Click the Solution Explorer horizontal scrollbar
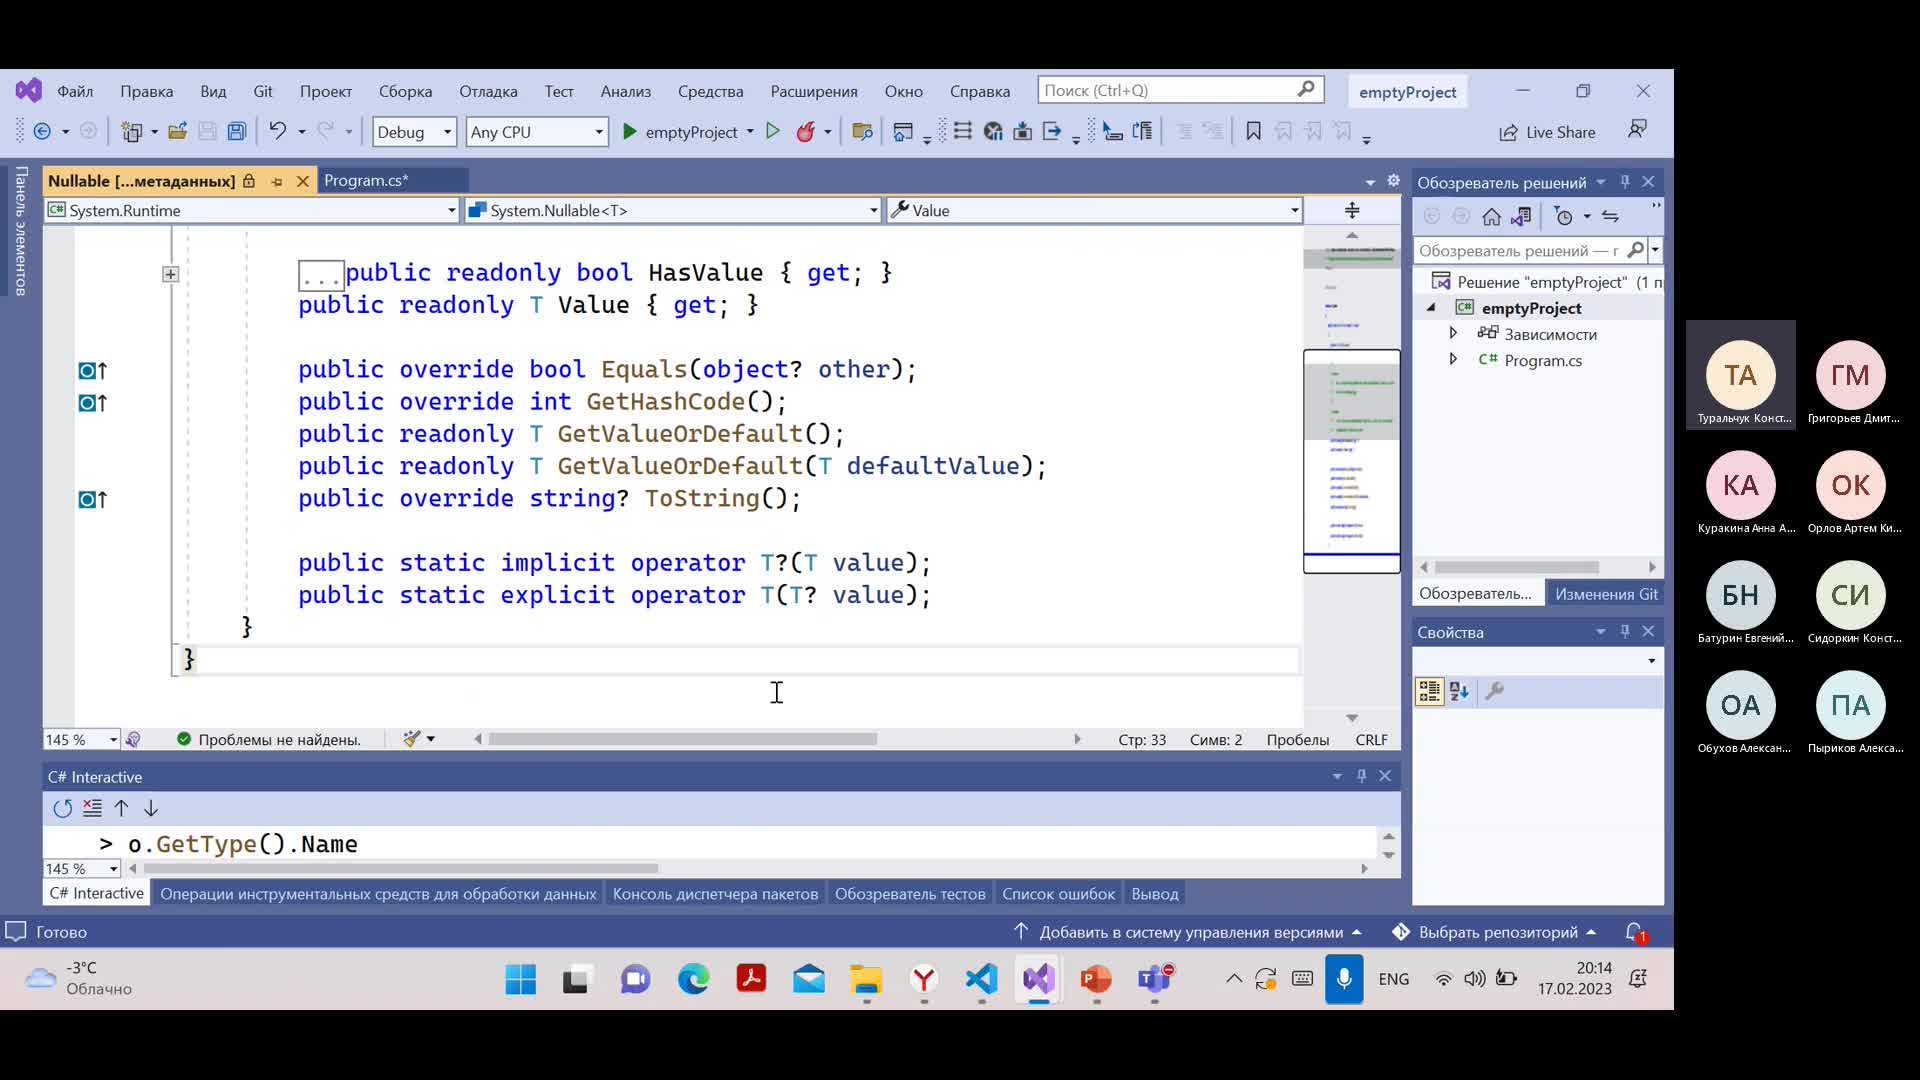 [x=1517, y=567]
